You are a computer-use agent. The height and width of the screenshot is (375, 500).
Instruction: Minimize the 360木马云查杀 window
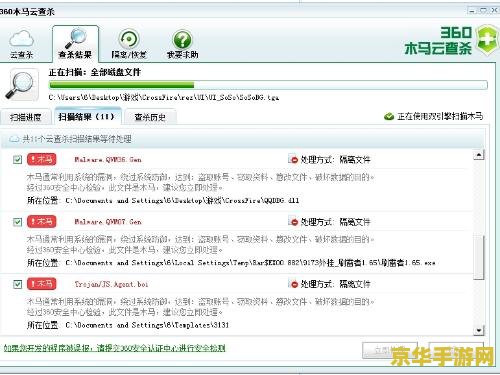coord(472,11)
